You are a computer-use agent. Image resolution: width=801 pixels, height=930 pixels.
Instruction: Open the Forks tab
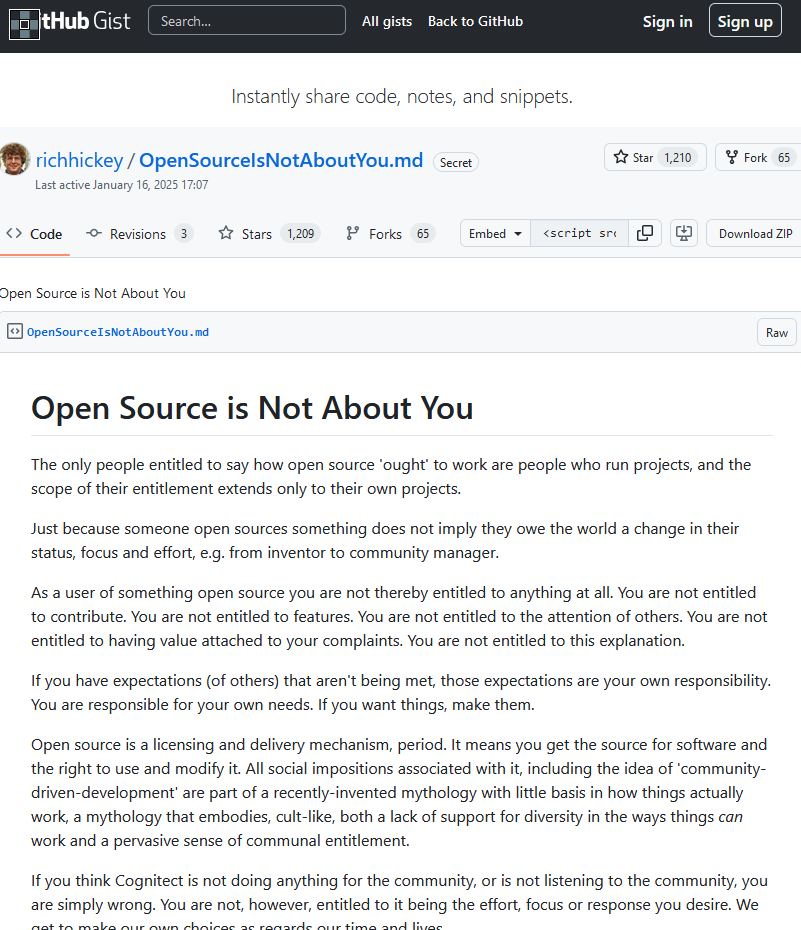[389, 234]
